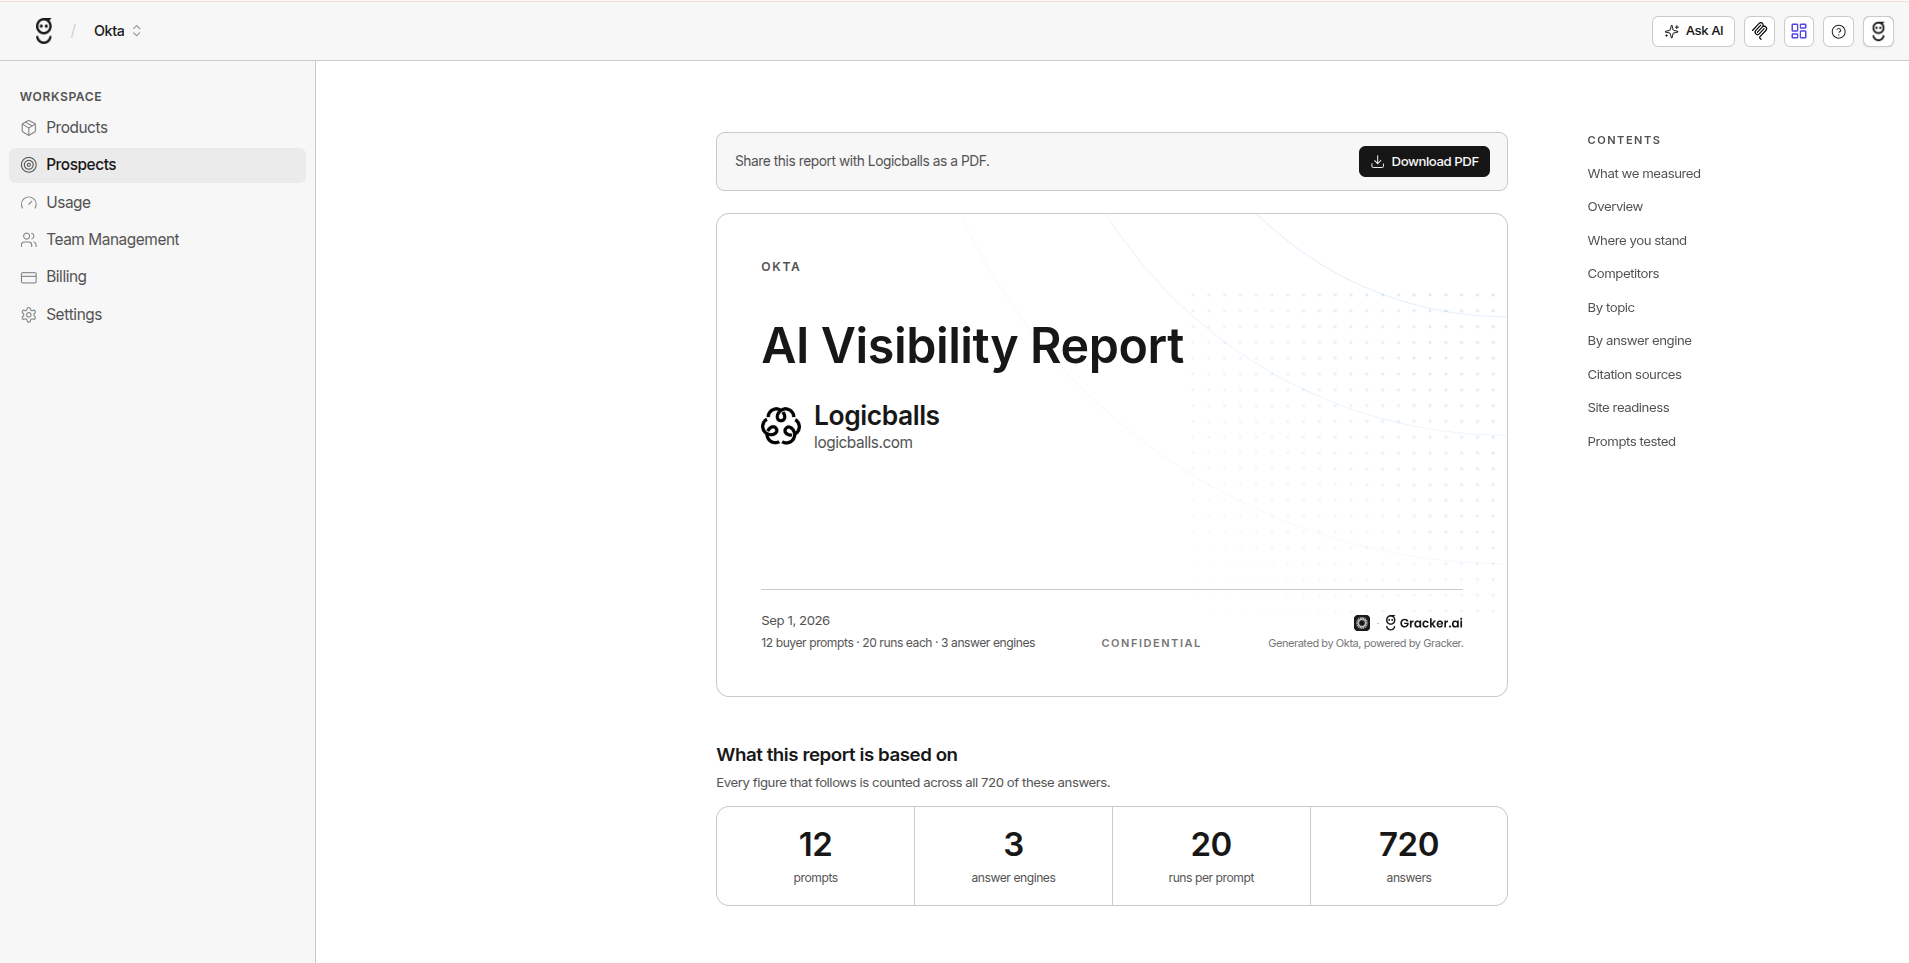The width and height of the screenshot is (1909, 963).
Task: Click the Every figure that follows description line
Action: [913, 783]
